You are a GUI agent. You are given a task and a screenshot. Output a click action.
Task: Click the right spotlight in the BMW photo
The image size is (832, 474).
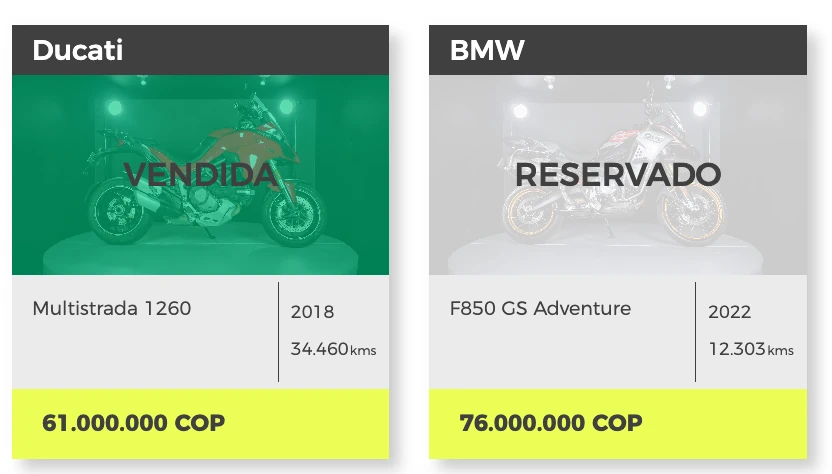[x=699, y=108]
